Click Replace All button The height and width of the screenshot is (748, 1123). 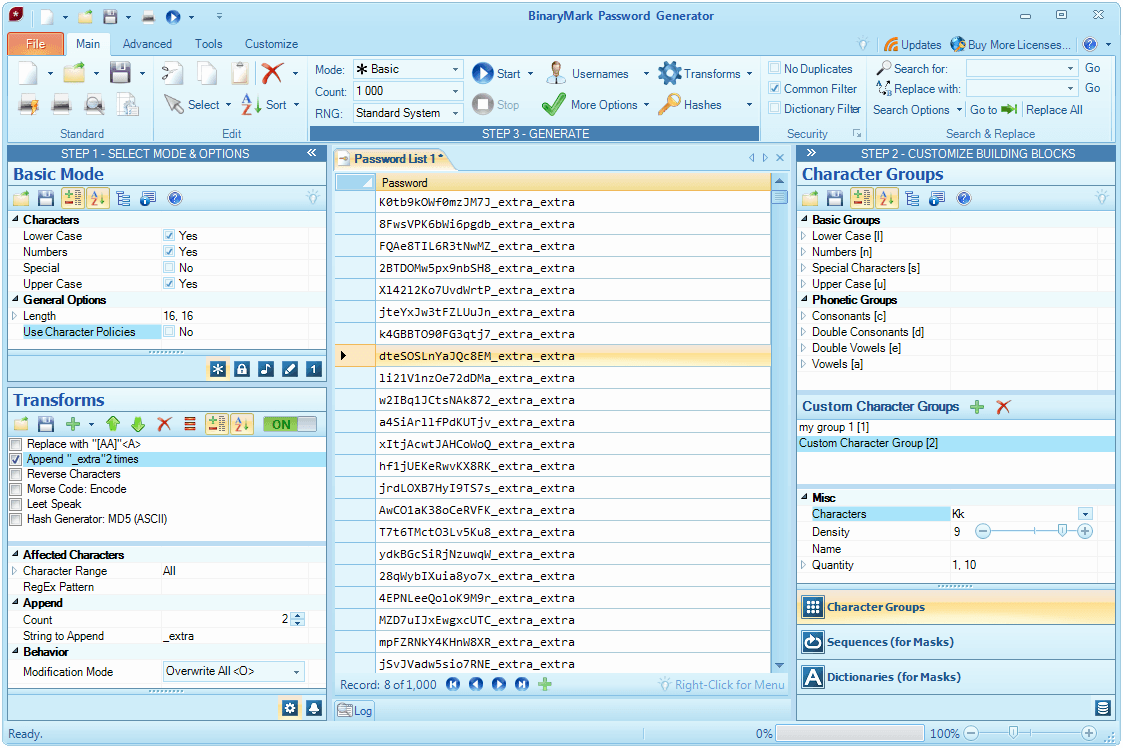click(1054, 110)
